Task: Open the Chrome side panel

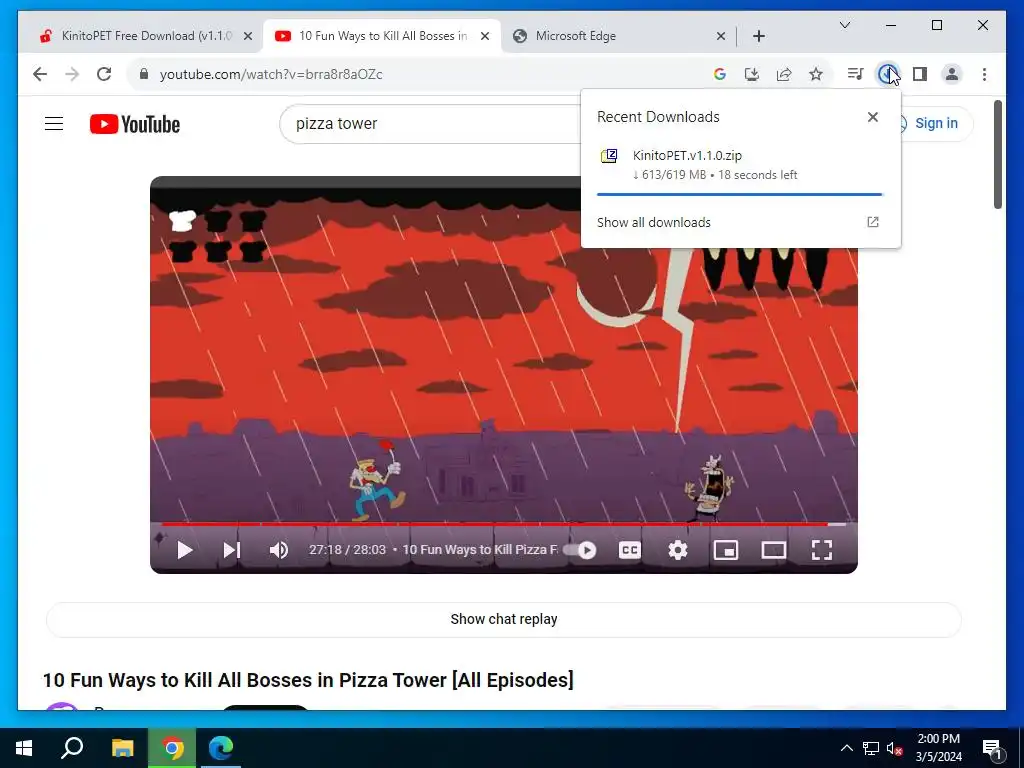Action: pyautogui.click(x=920, y=74)
